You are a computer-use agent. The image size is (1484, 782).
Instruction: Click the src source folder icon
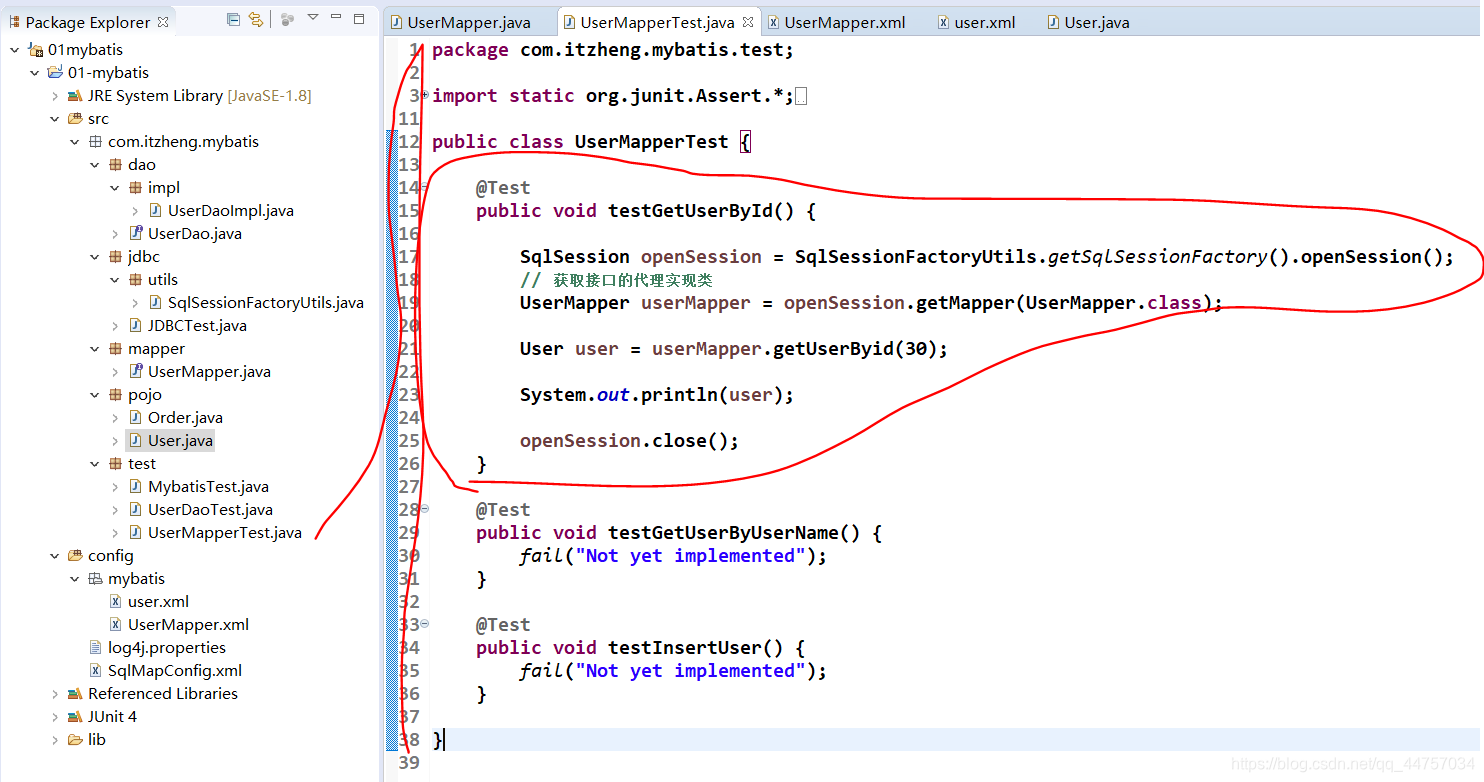(75, 119)
